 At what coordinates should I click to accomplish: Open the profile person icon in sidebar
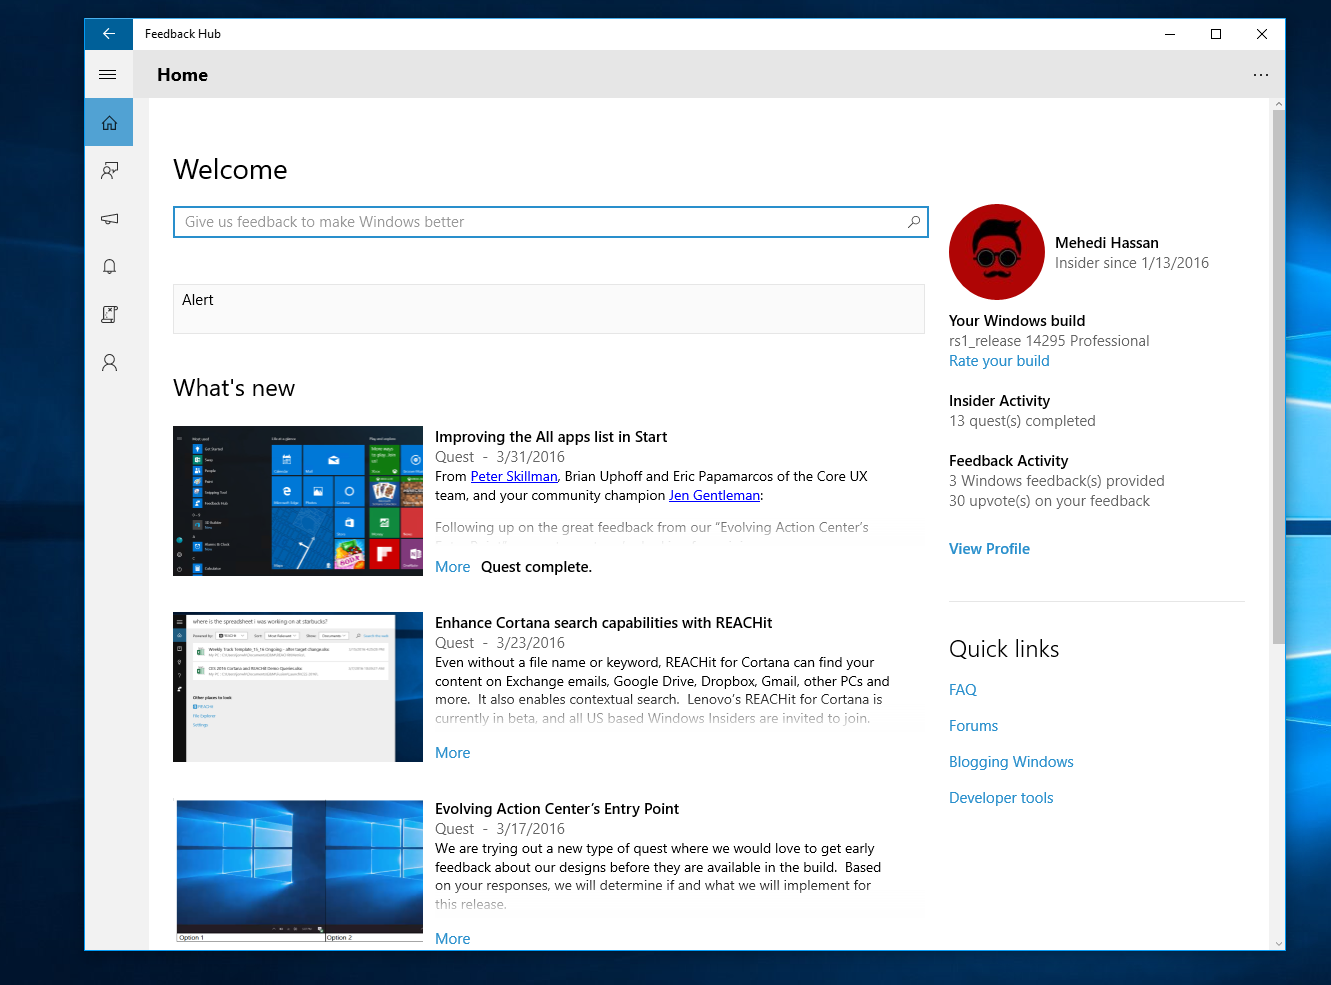pyautogui.click(x=109, y=362)
